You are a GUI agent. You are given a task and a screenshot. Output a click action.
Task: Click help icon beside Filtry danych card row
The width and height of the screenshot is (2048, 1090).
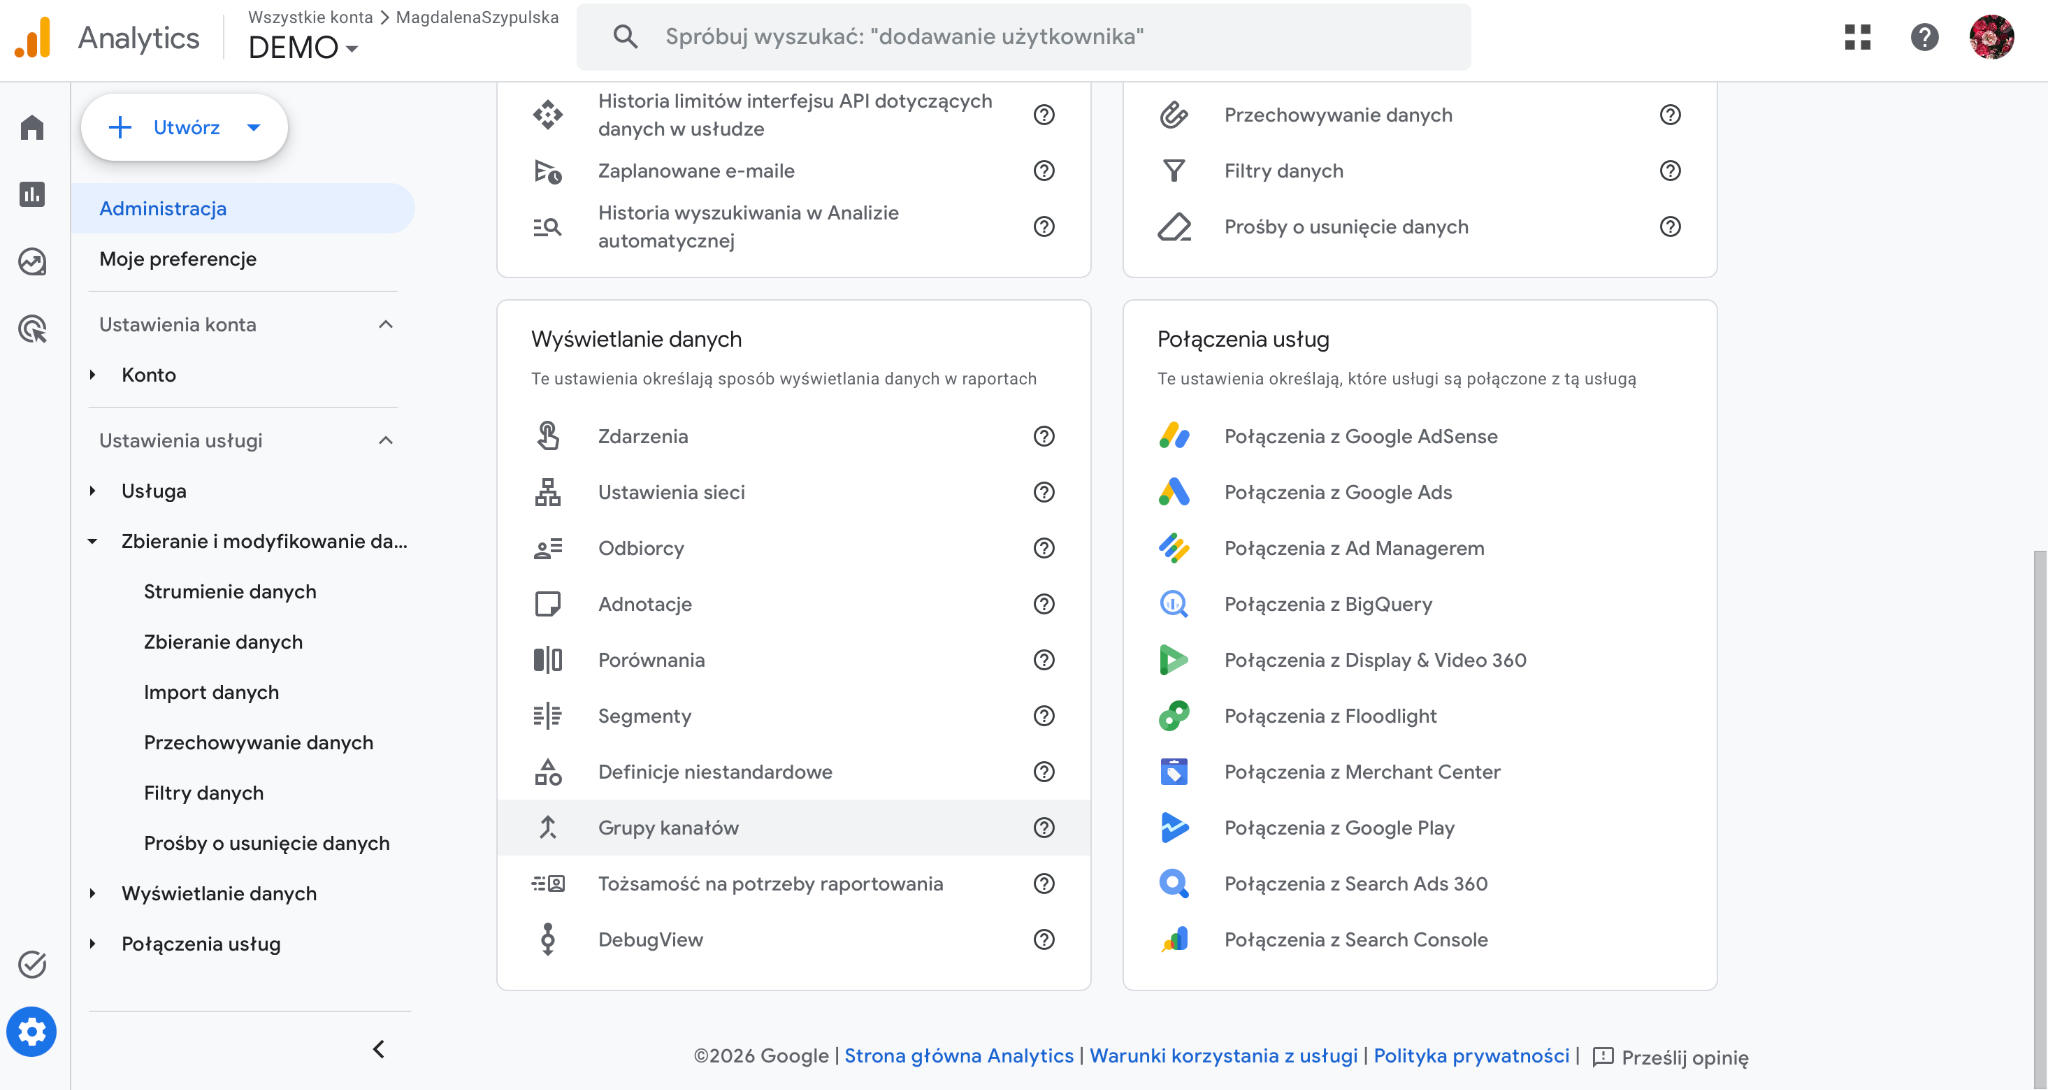1670,171
